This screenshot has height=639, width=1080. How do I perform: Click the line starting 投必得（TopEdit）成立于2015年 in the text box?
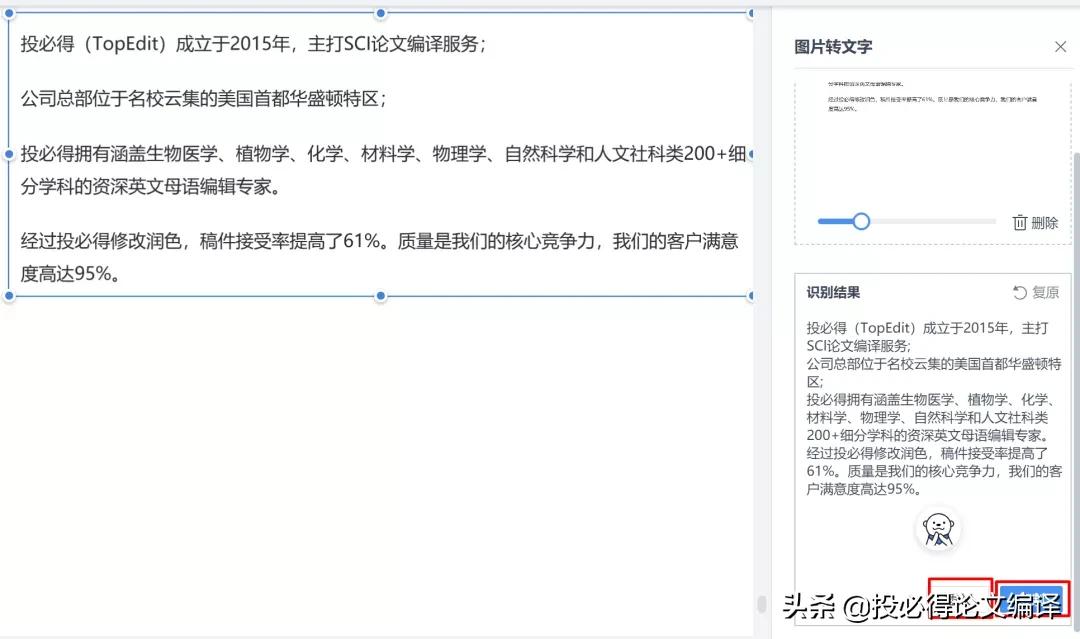click(253, 44)
